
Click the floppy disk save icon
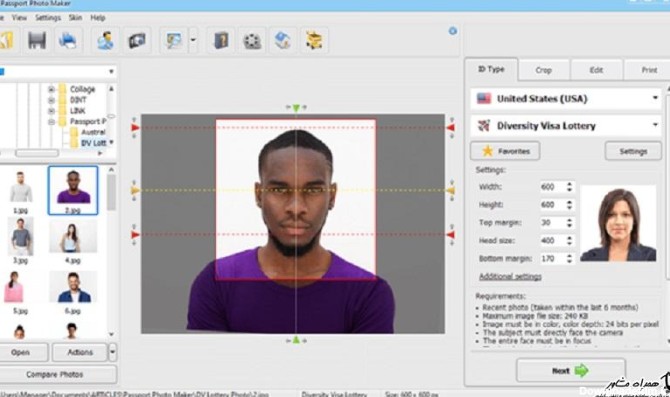[37, 41]
